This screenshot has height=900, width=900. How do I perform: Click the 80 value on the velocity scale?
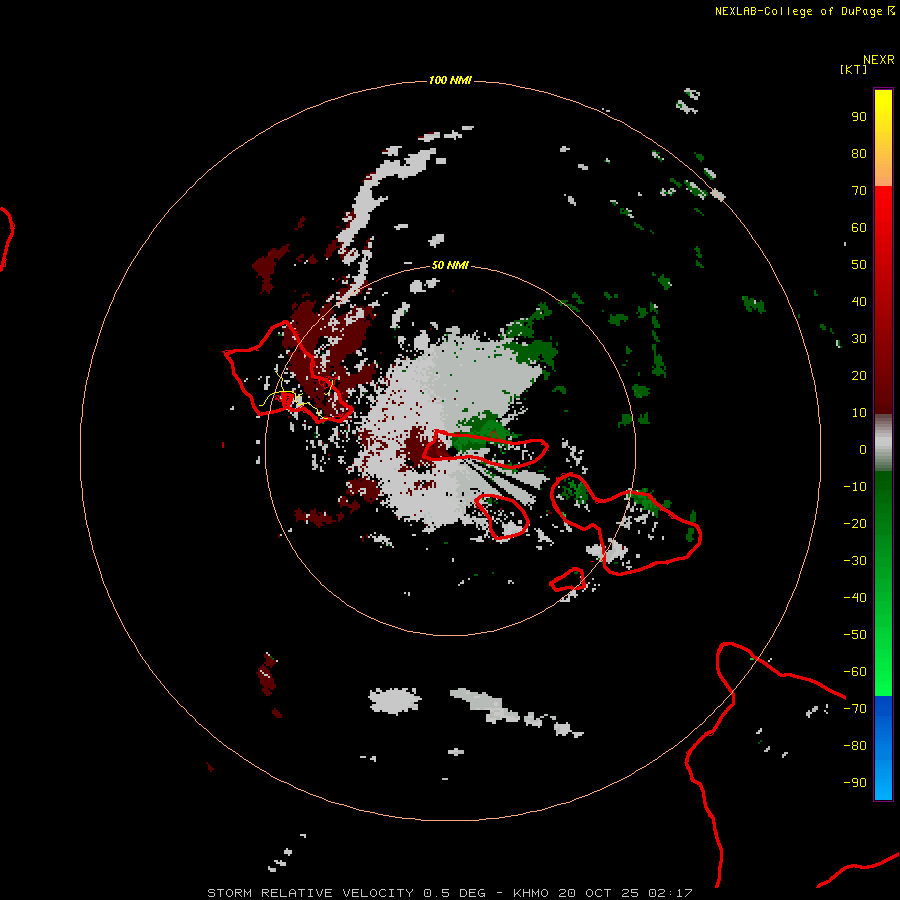(859, 154)
